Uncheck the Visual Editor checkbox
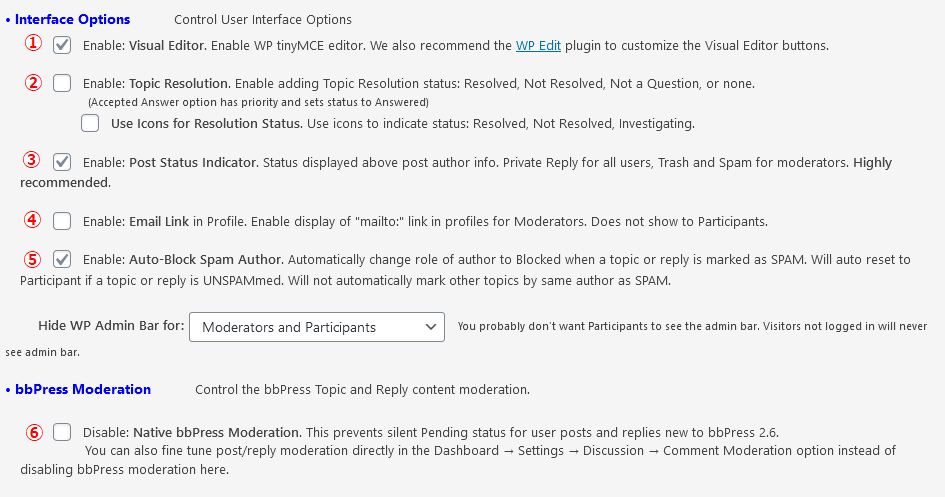 click(62, 45)
